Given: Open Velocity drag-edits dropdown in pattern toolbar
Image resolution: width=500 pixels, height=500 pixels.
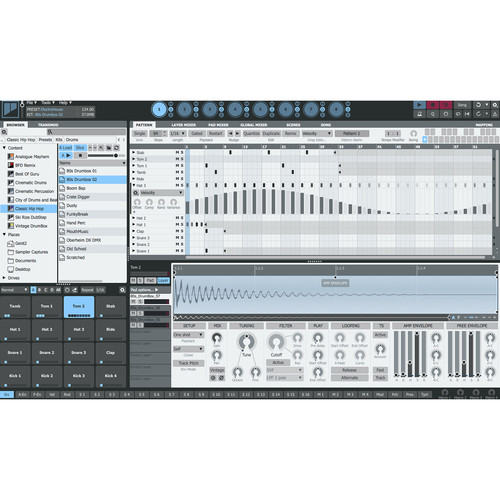Looking at the screenshot, I should [317, 133].
